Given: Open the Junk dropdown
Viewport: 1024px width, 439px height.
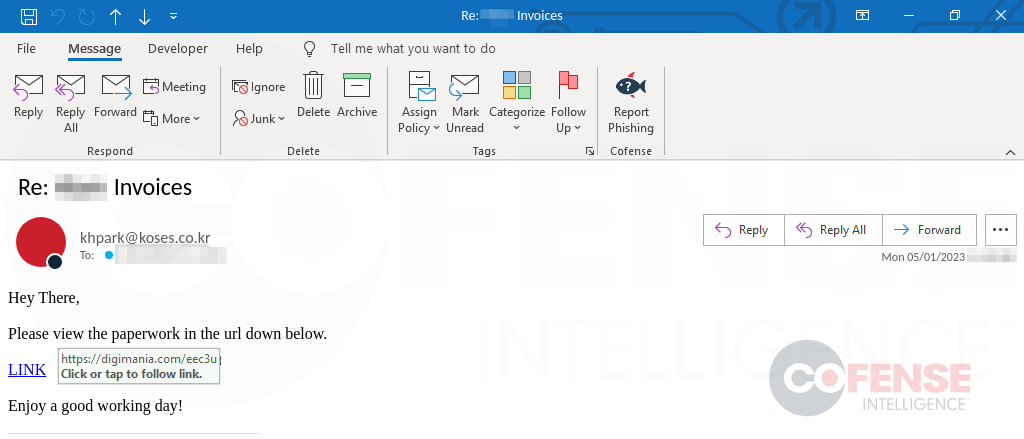Looking at the screenshot, I should (x=259, y=119).
